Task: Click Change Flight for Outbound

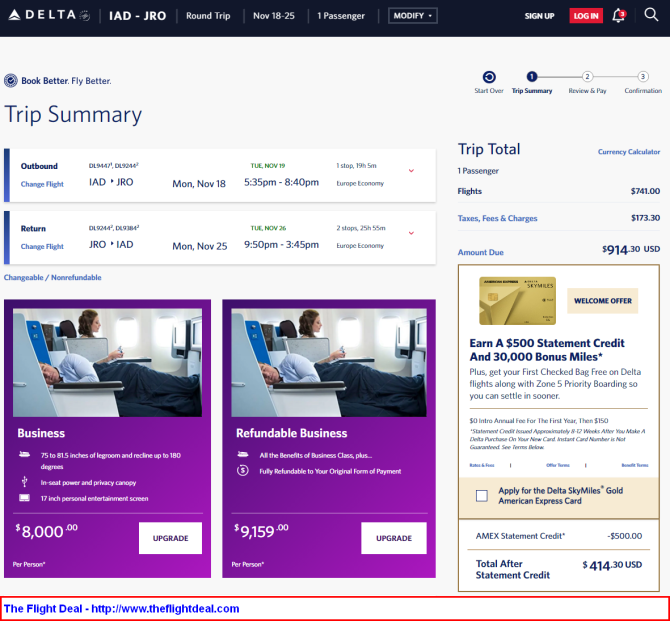Action: (42, 184)
